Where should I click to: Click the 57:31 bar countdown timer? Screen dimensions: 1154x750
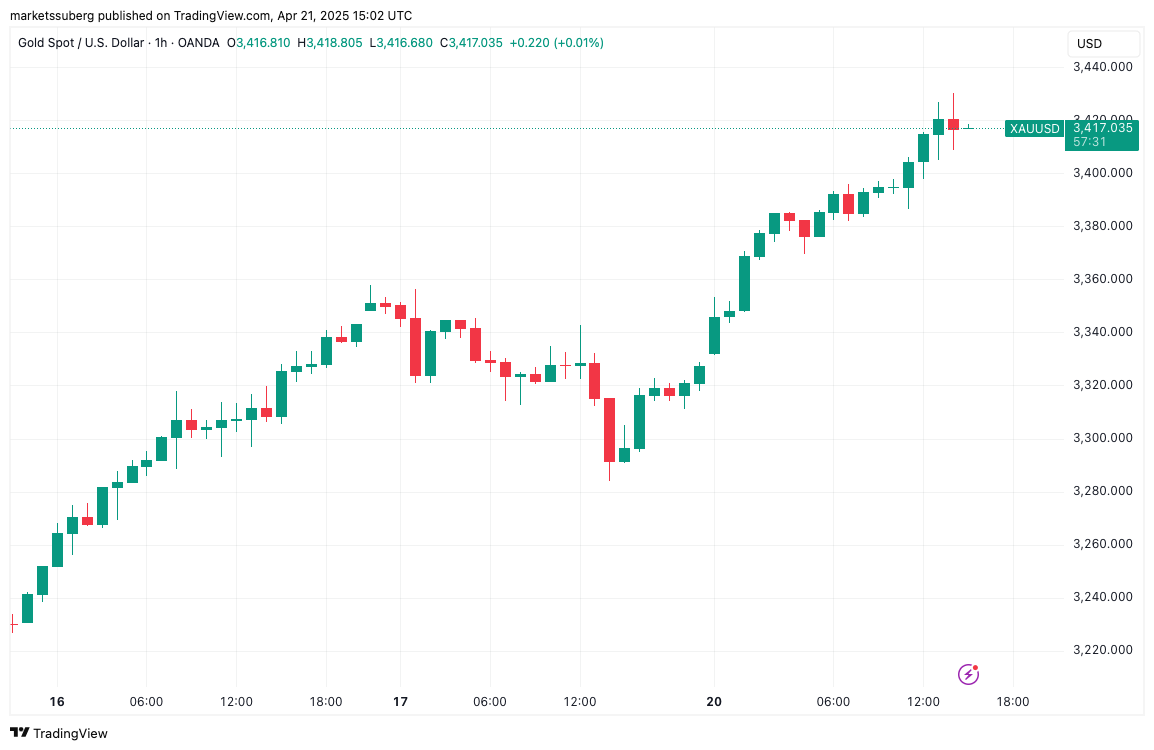click(x=1089, y=142)
